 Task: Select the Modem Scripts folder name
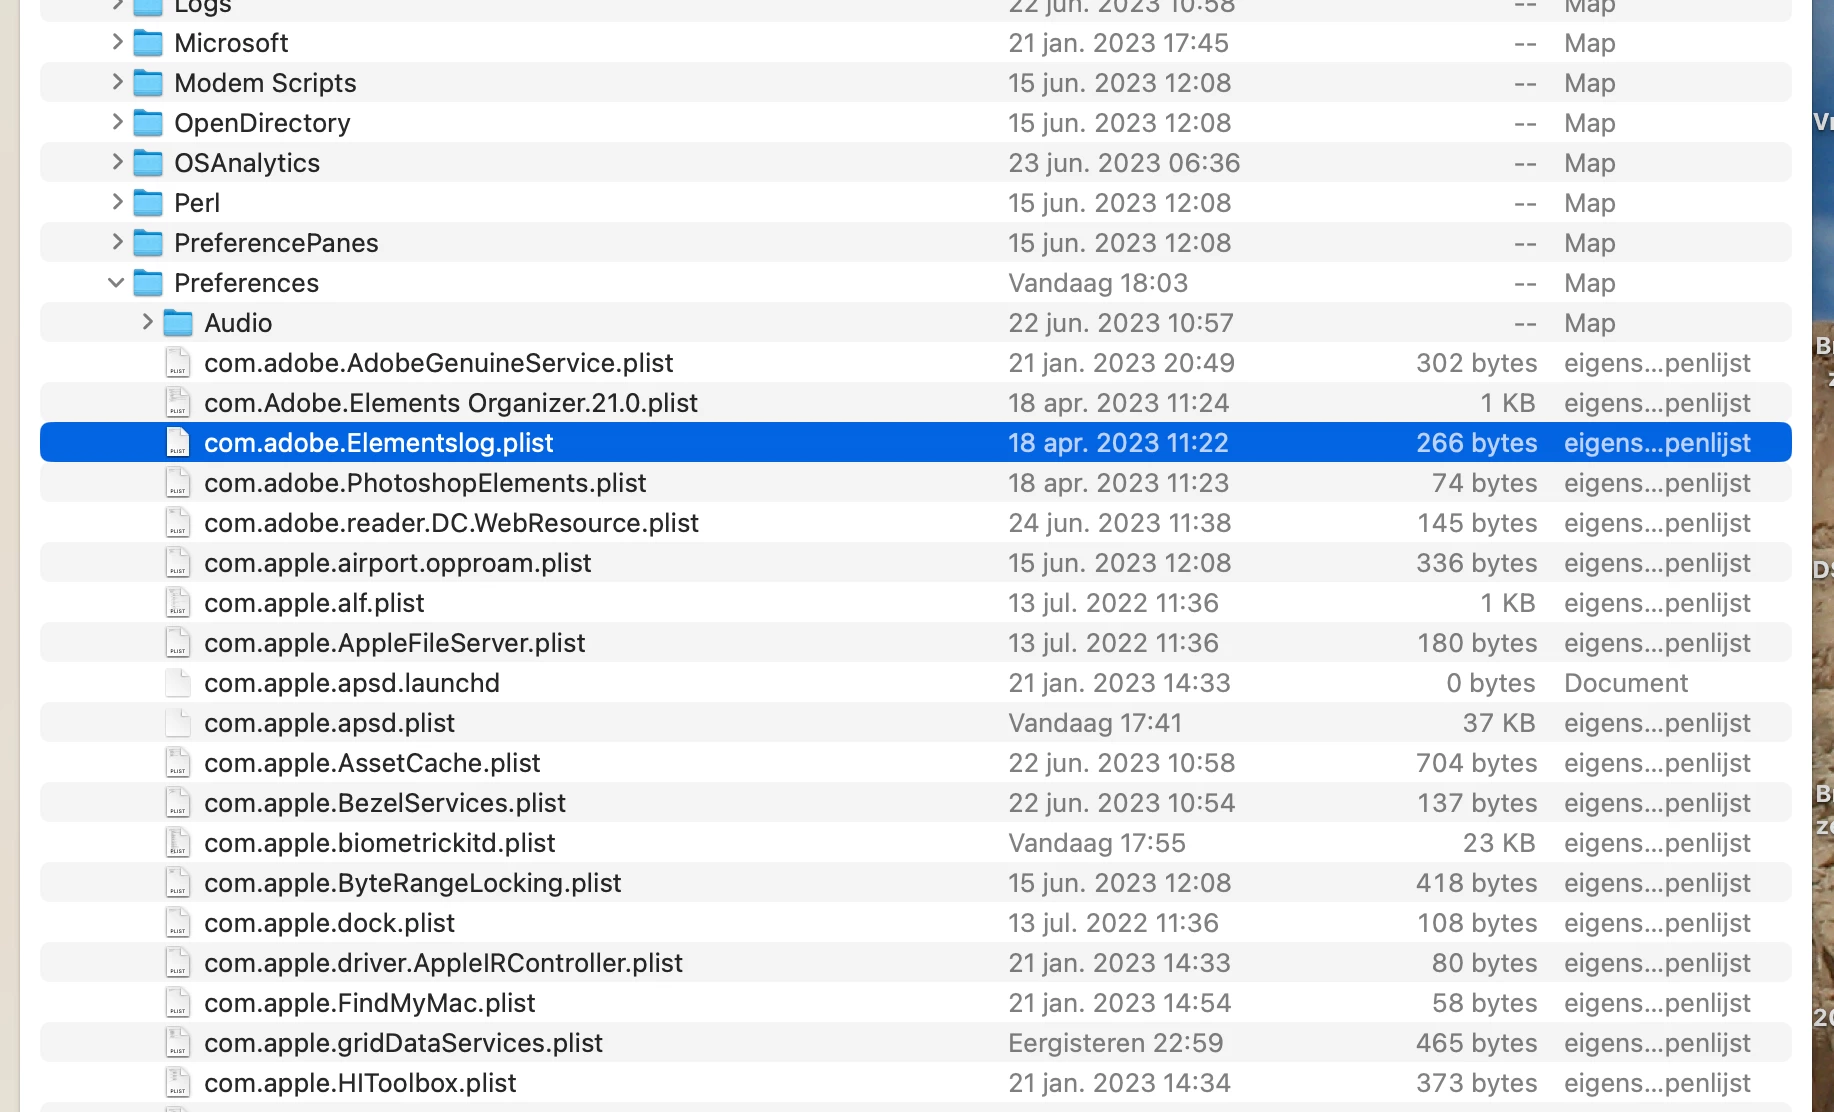[x=265, y=83]
